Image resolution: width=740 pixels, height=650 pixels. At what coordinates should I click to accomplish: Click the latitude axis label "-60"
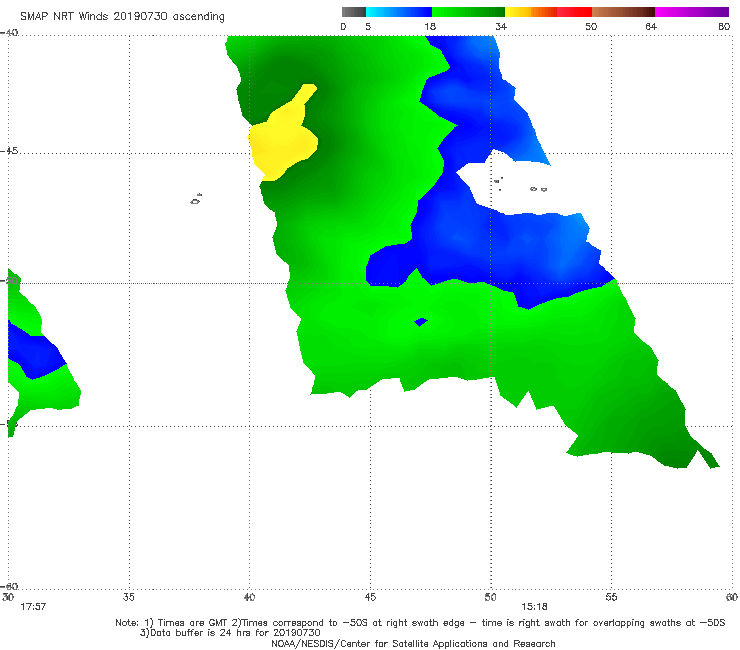point(9,586)
